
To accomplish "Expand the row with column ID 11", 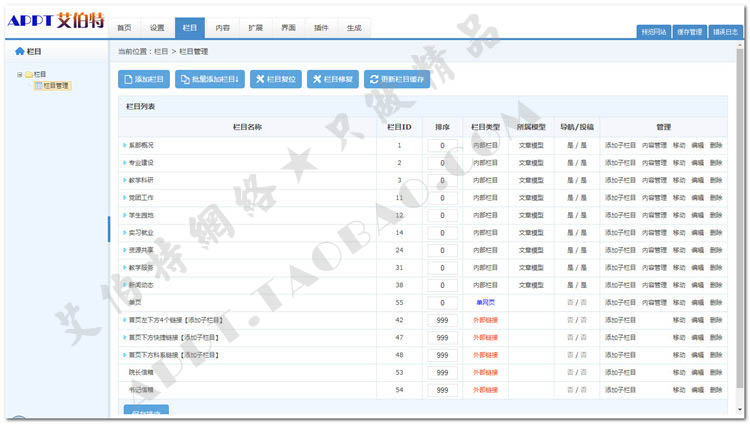I will pos(125,197).
